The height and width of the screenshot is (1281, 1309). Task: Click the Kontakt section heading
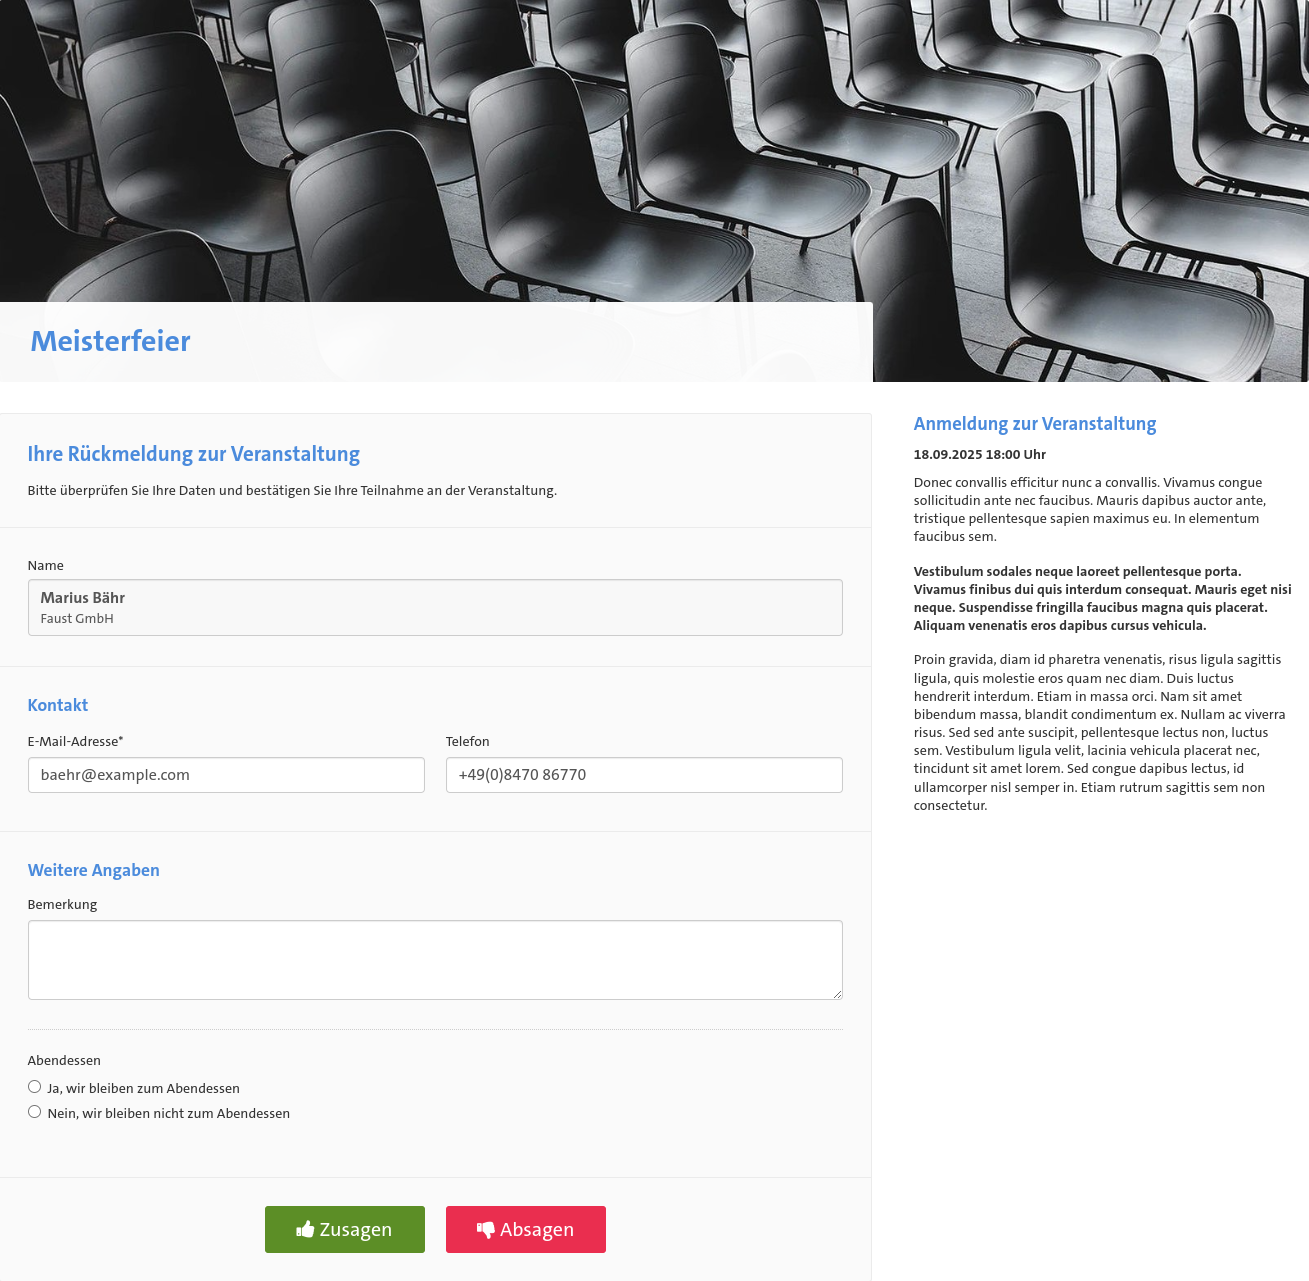(x=58, y=705)
